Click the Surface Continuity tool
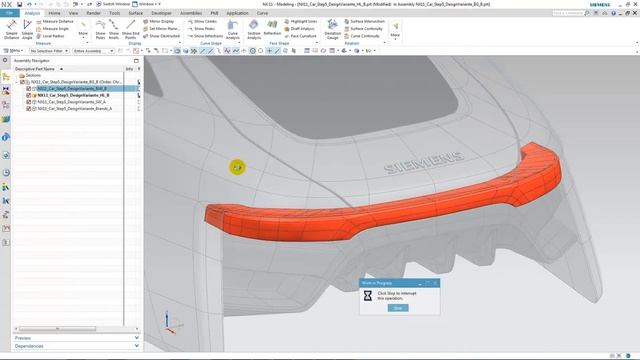The image size is (640, 360). pos(363,29)
